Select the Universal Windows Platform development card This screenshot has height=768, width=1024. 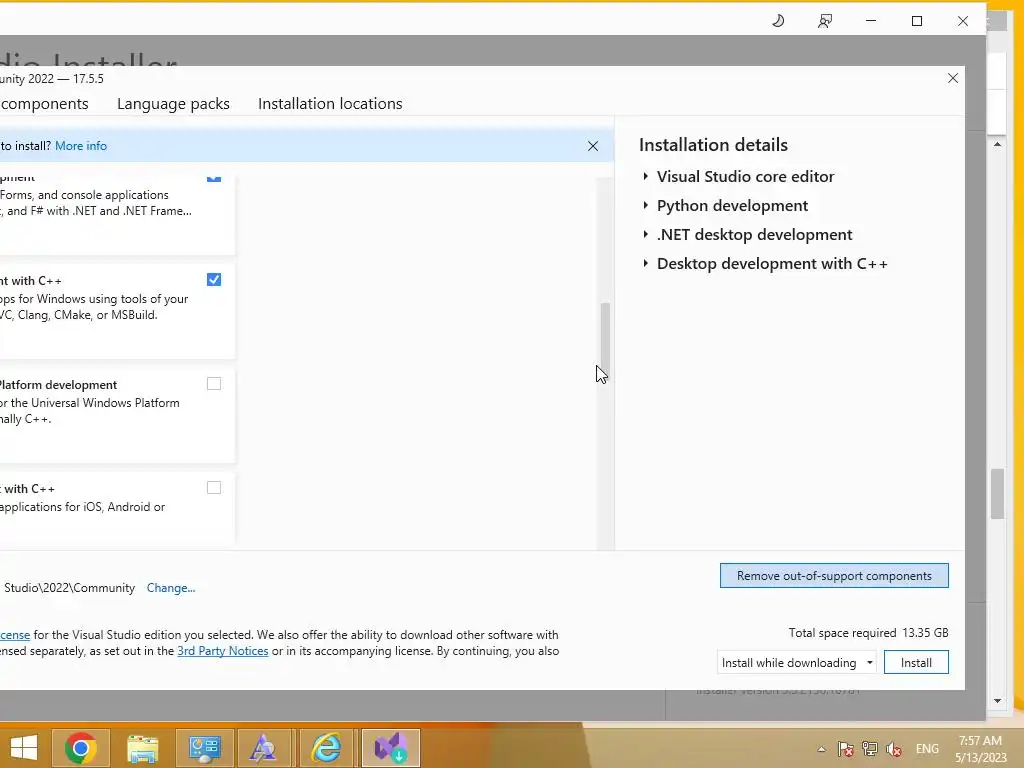pos(118,415)
